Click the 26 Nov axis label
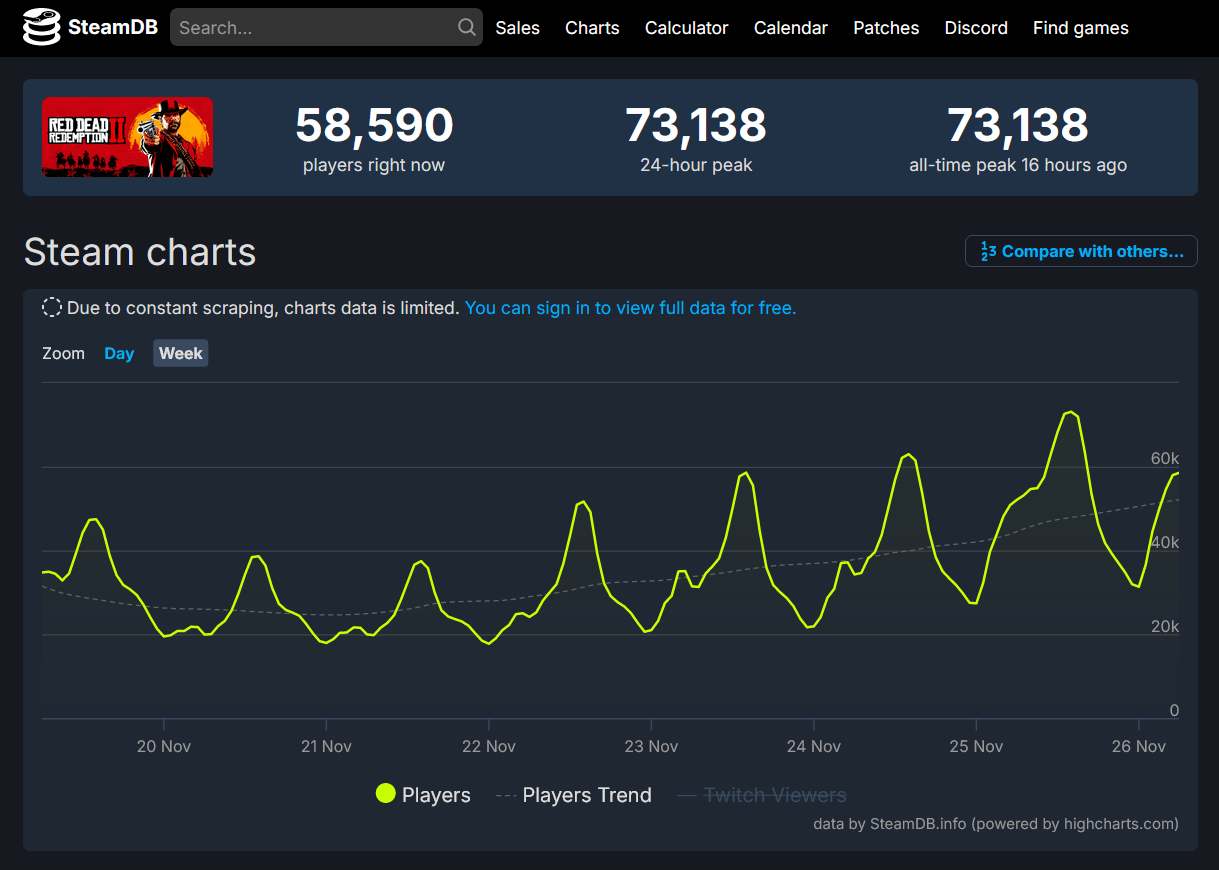Image resolution: width=1219 pixels, height=870 pixels. pos(1139,746)
